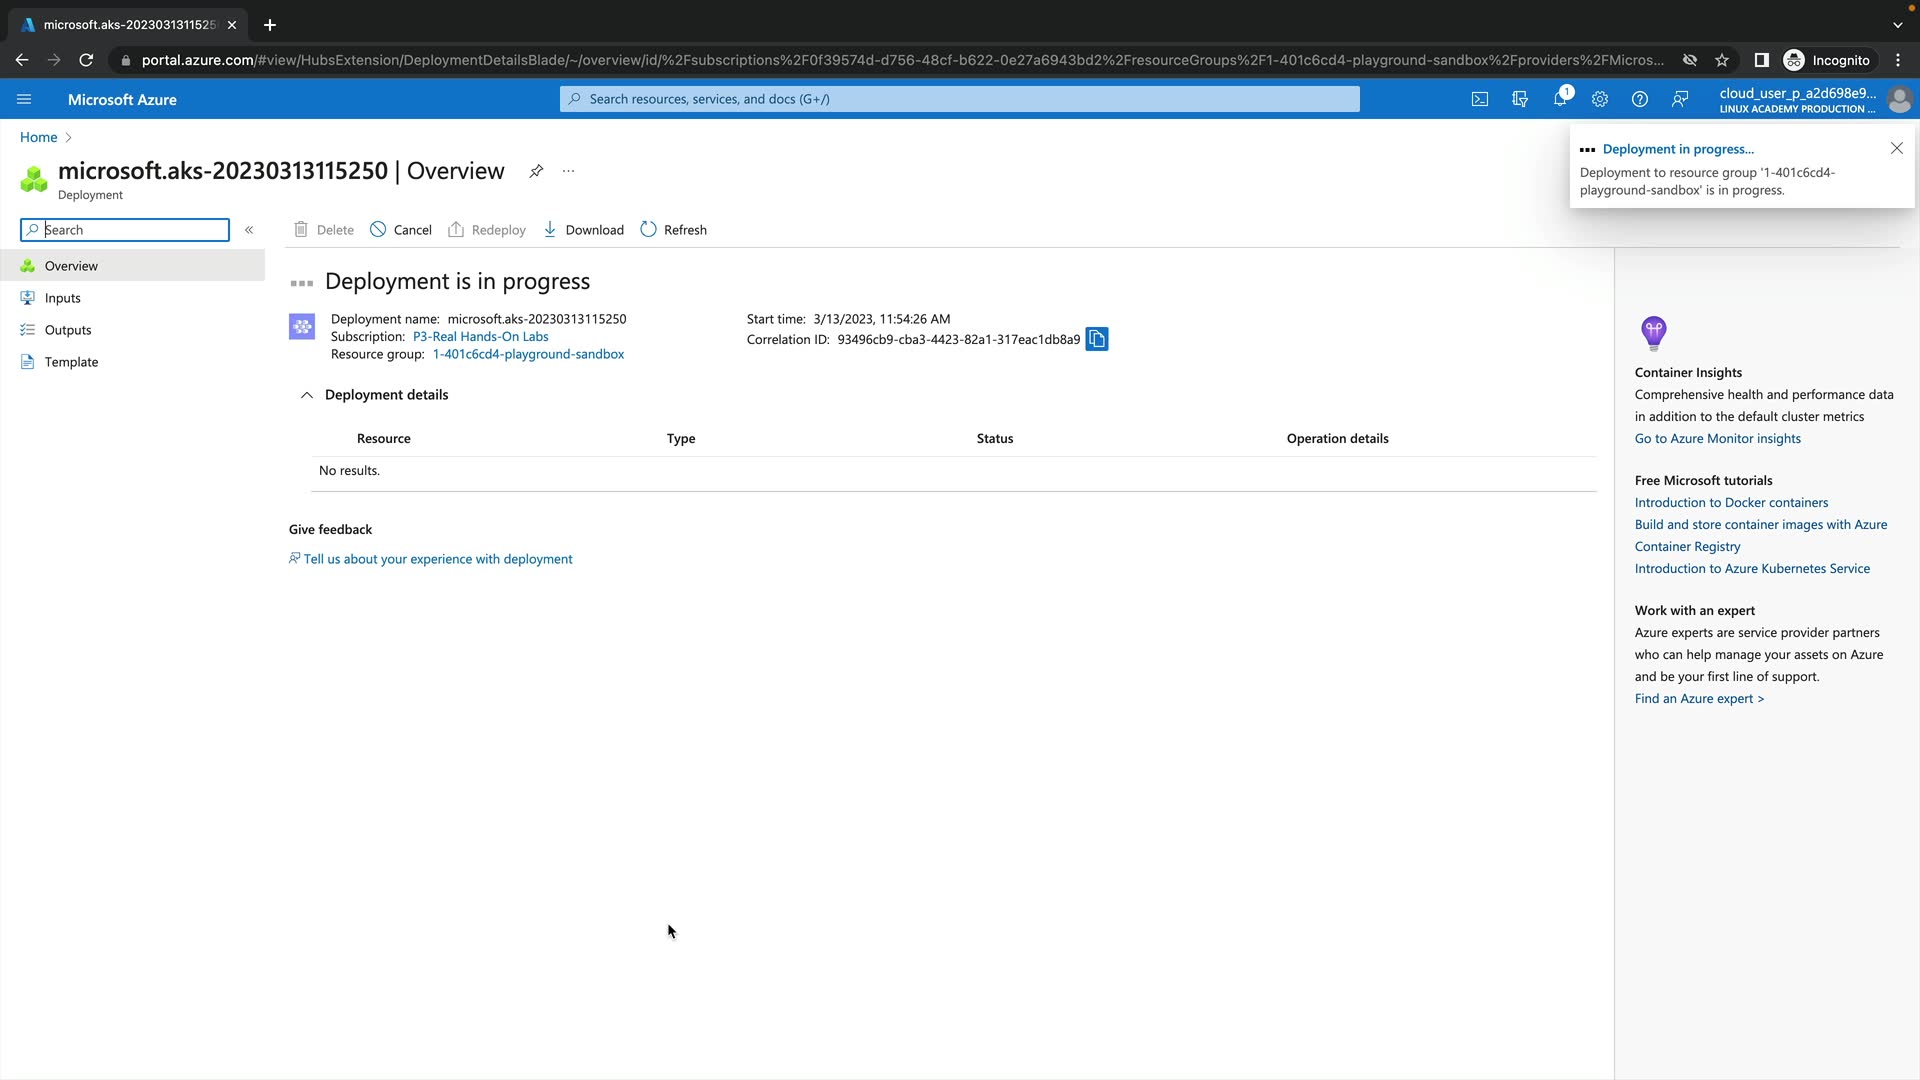
Task: Collapse the Deployment details section
Action: pos(307,395)
